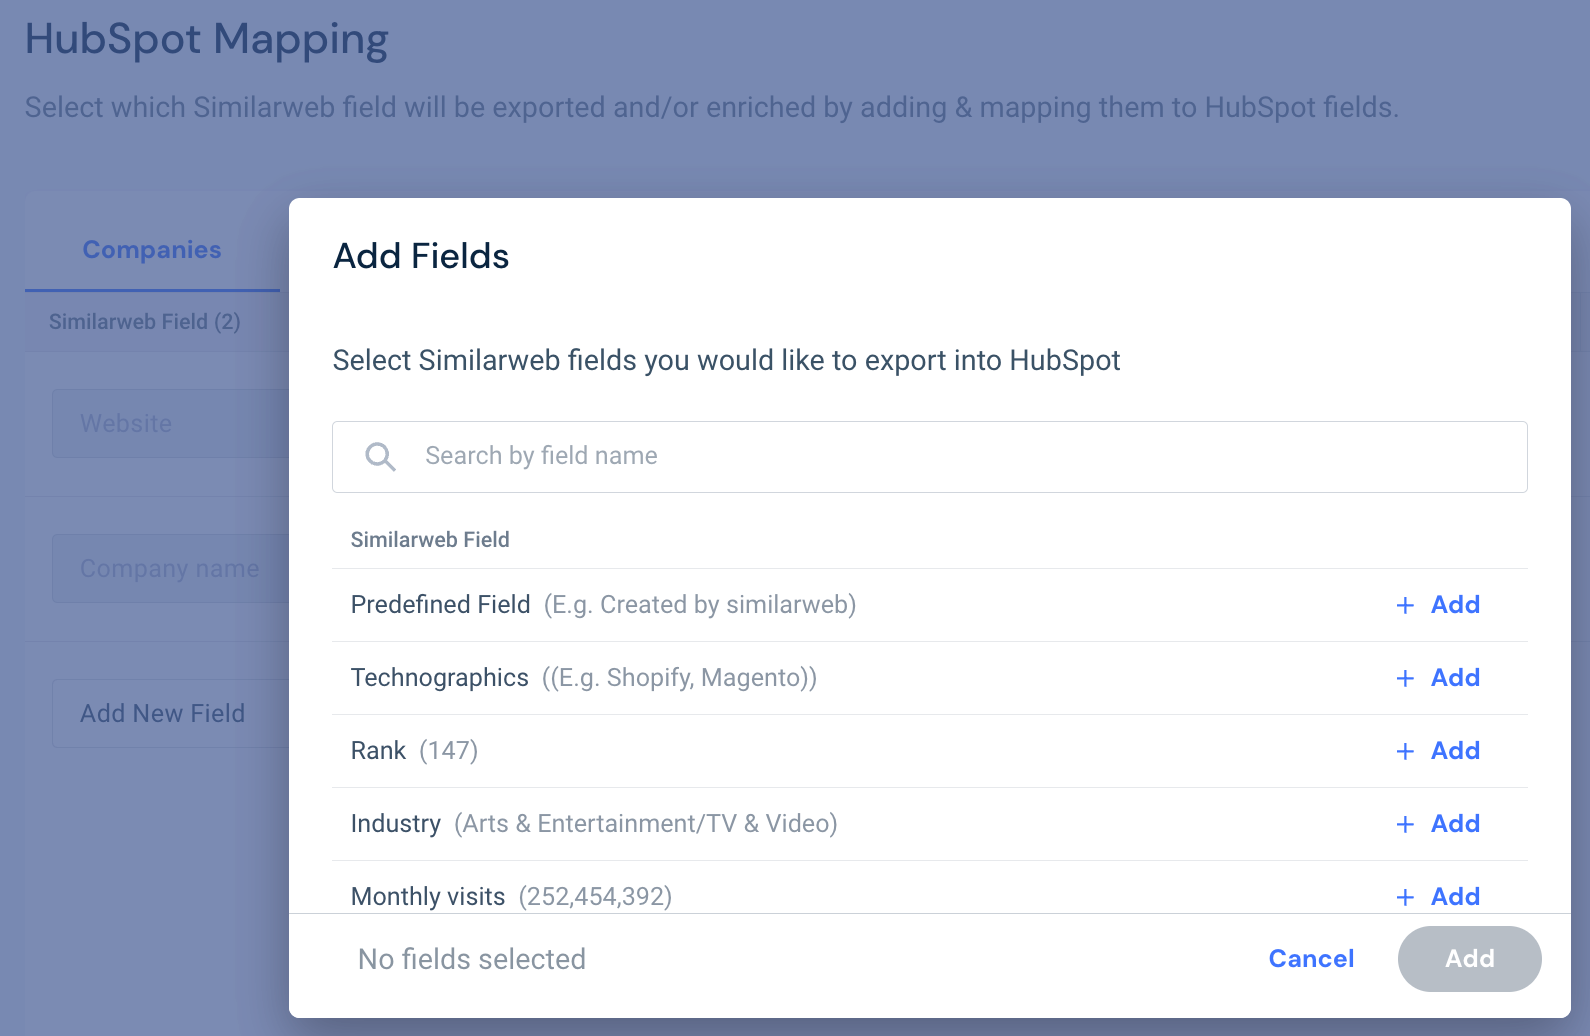Click the Predefined Field label
1590x1036 pixels.
tap(440, 605)
